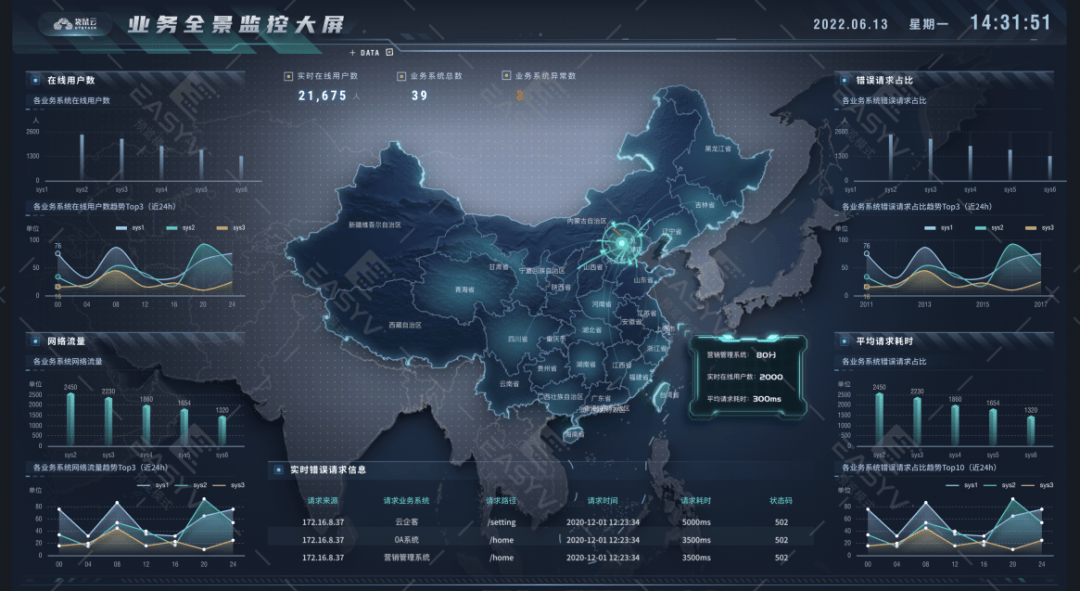
Task: Click the 平均请求耗时 panel header icon
Action: click(x=844, y=341)
